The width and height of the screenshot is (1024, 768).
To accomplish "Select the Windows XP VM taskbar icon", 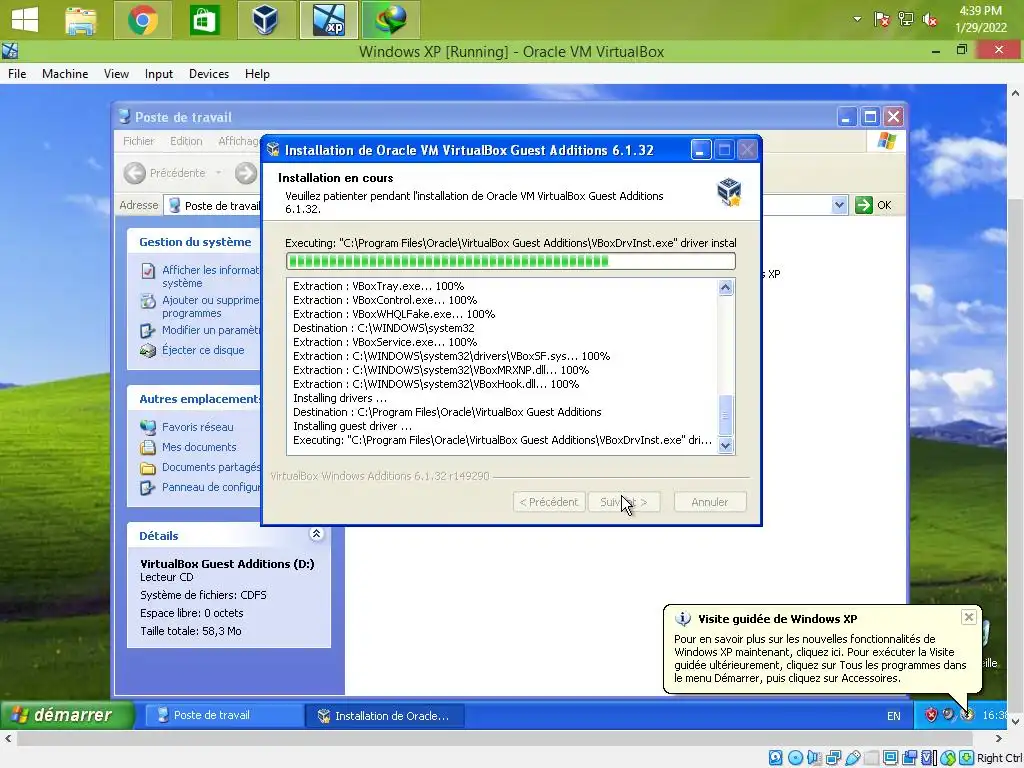I will click(x=328, y=20).
